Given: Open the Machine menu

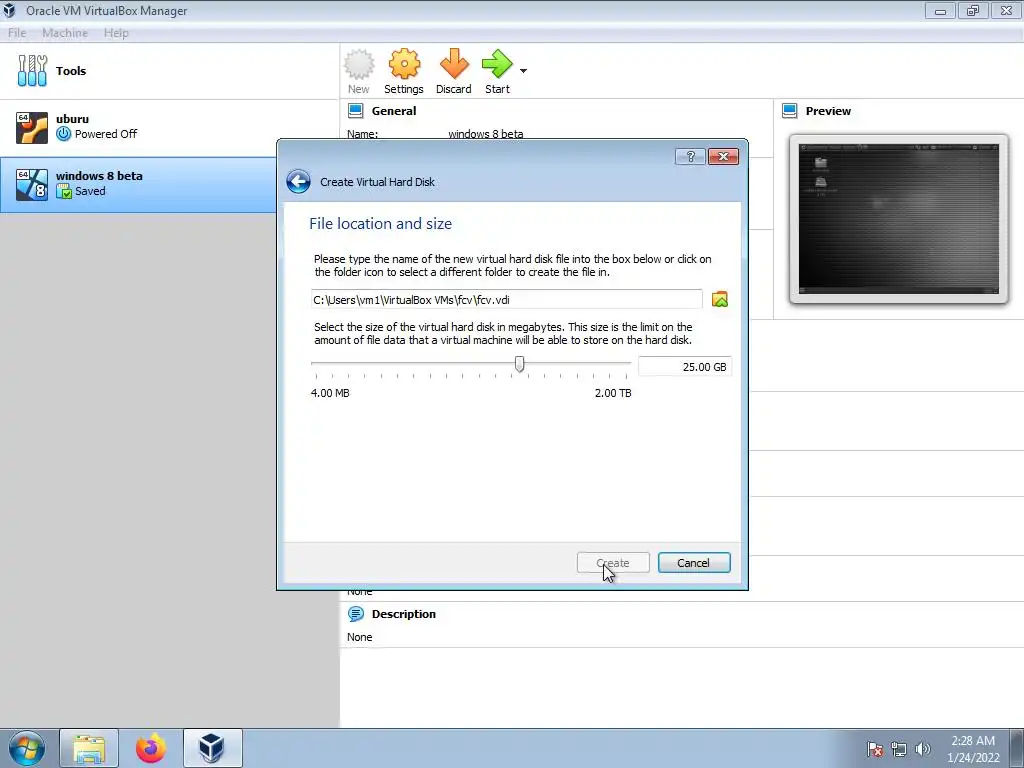Looking at the screenshot, I should [x=65, y=33].
